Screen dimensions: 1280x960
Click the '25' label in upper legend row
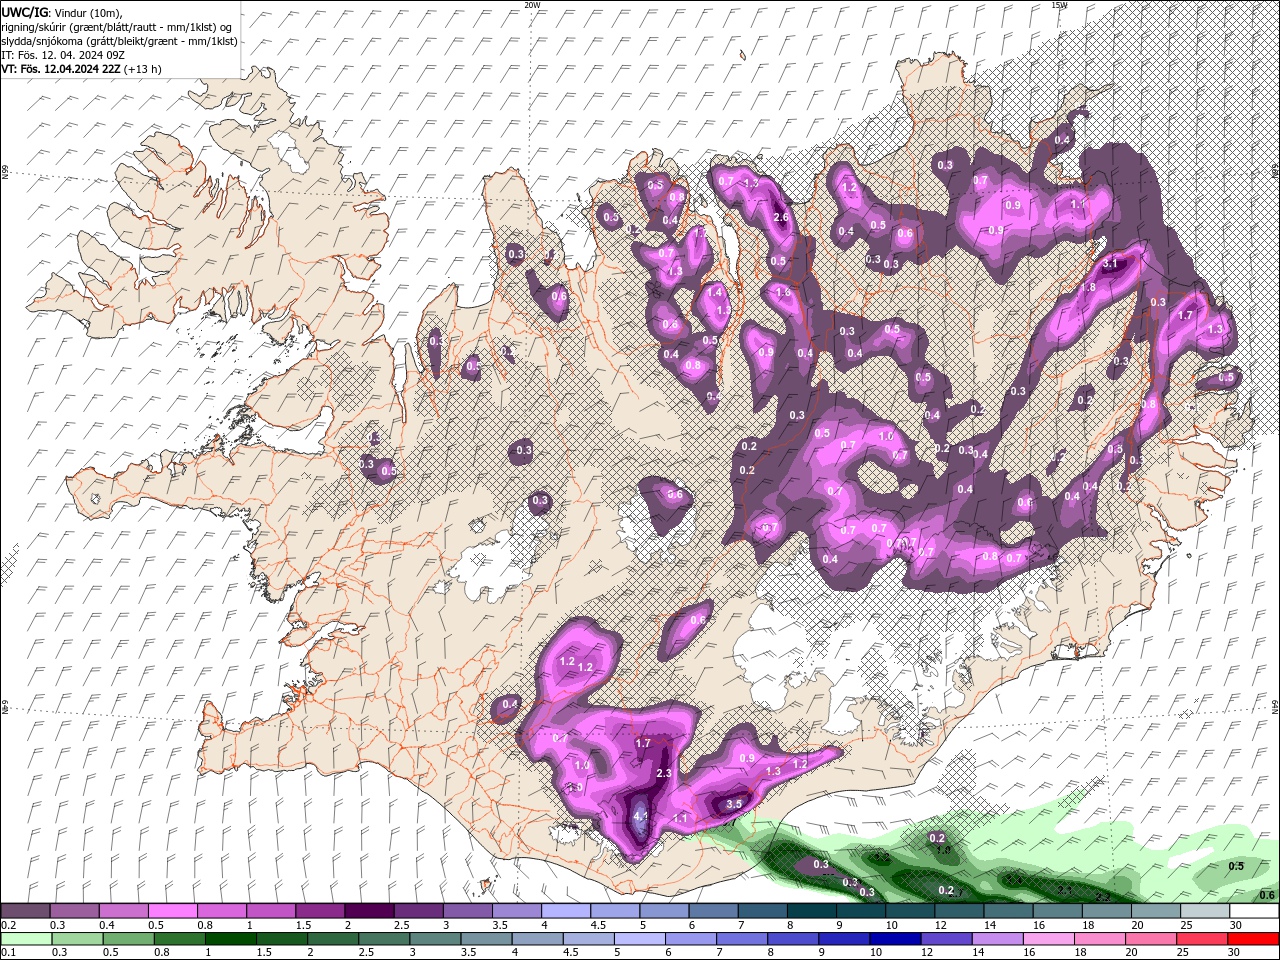point(1187,925)
